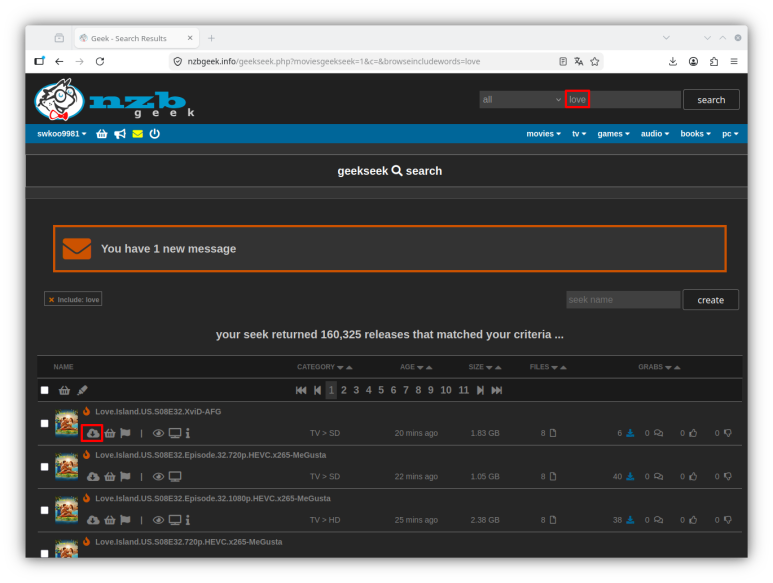Open monitor icon for Episode.32.720p.HEVC release
The image size is (773, 583).
pyautogui.click(x=175, y=477)
